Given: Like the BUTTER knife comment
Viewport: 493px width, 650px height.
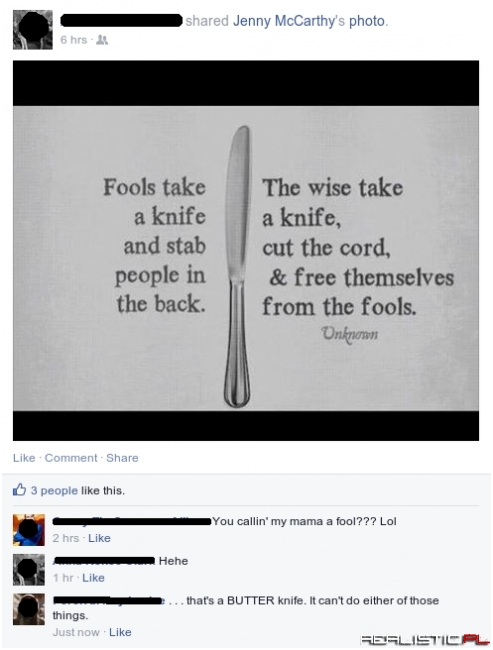Looking at the screenshot, I should pos(120,632).
